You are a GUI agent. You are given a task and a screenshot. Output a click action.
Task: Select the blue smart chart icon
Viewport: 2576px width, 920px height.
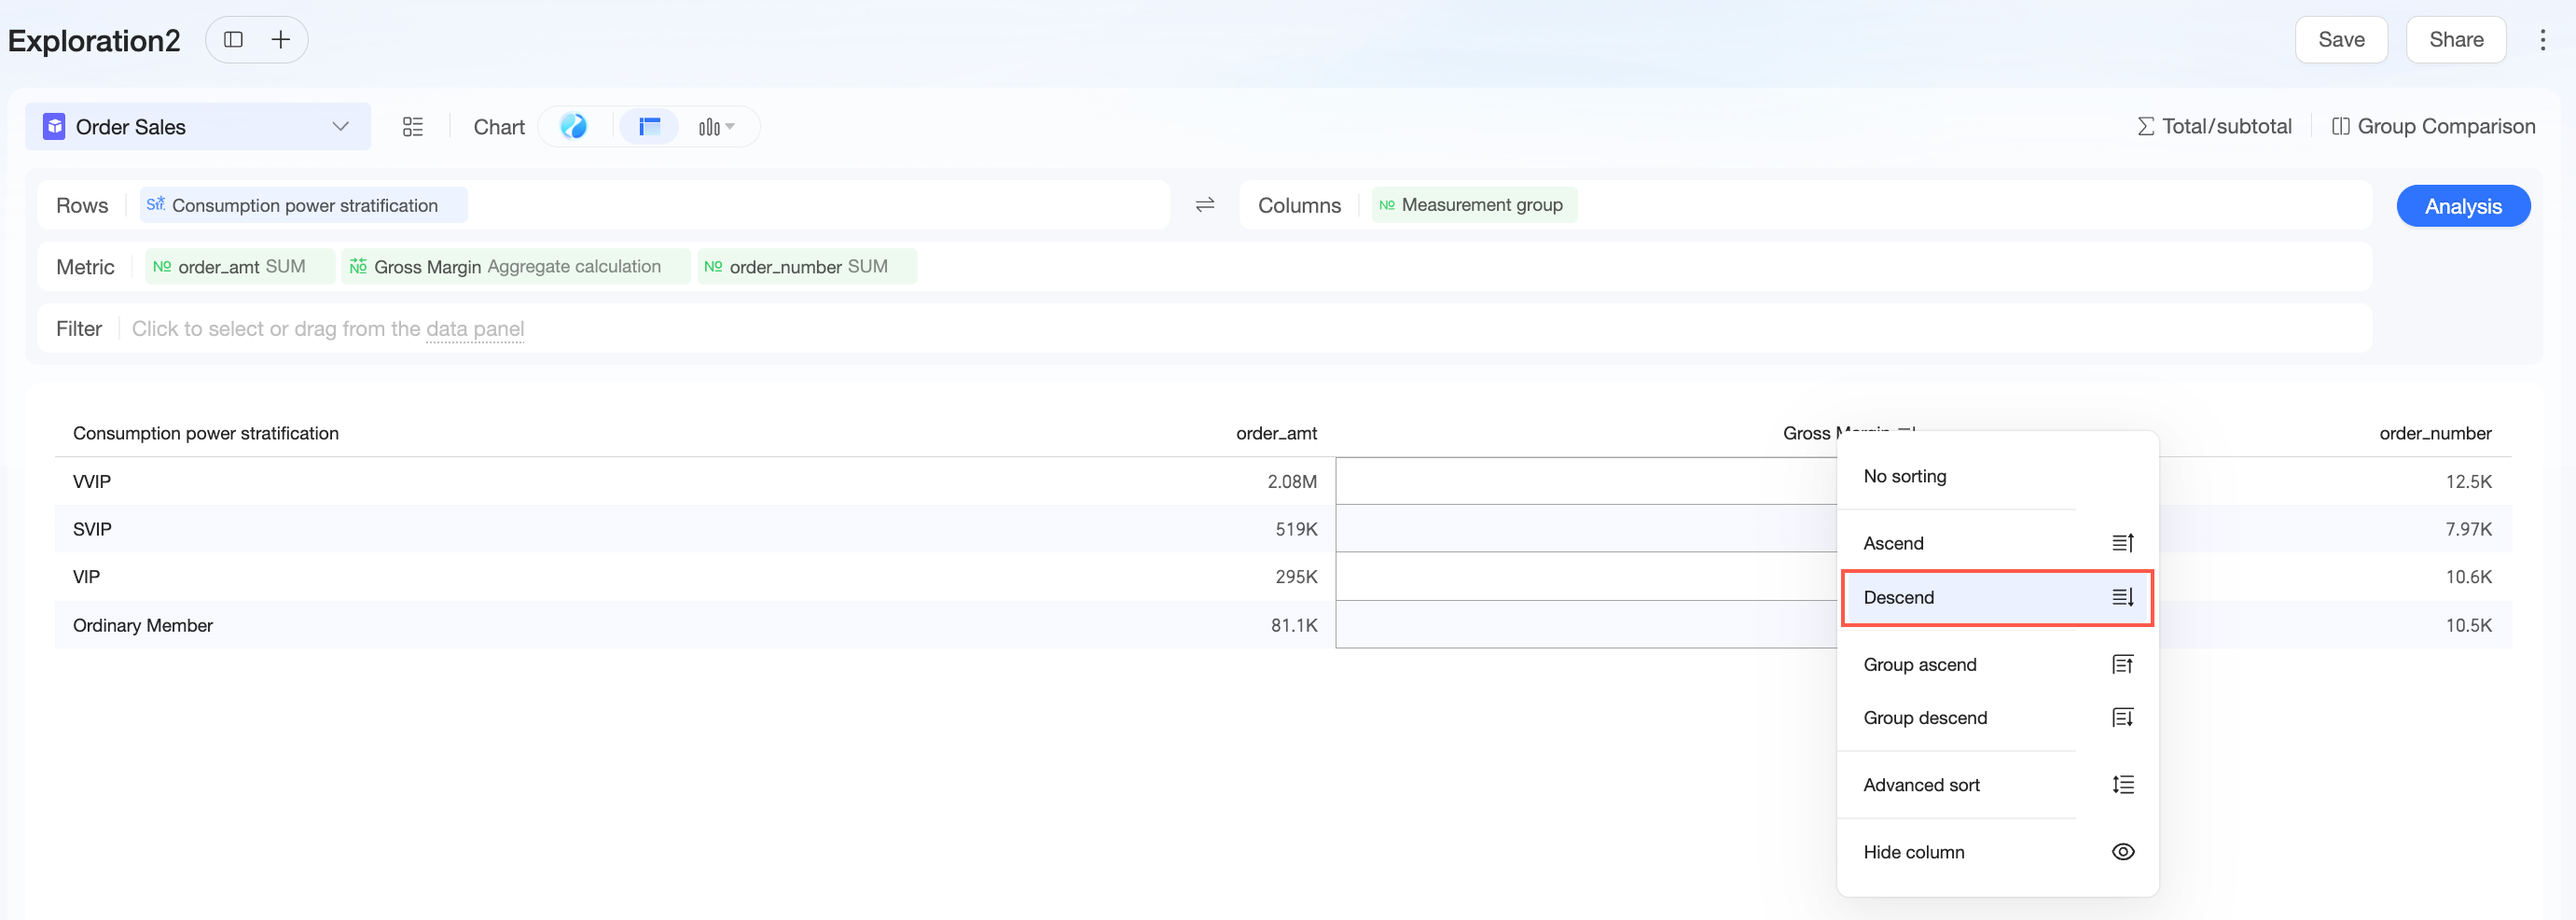[x=573, y=126]
